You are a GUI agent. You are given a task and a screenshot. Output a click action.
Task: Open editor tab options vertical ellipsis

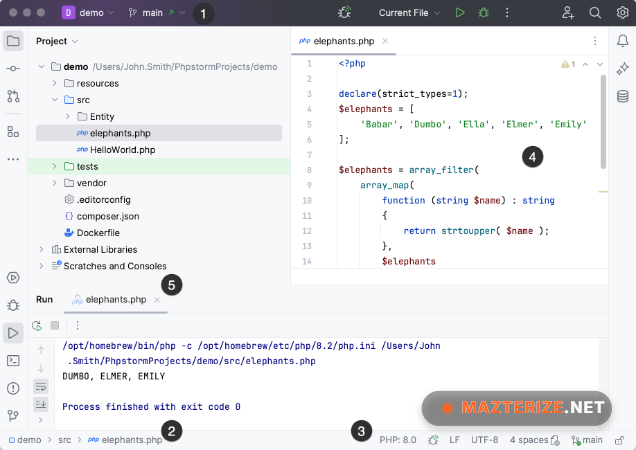click(595, 41)
